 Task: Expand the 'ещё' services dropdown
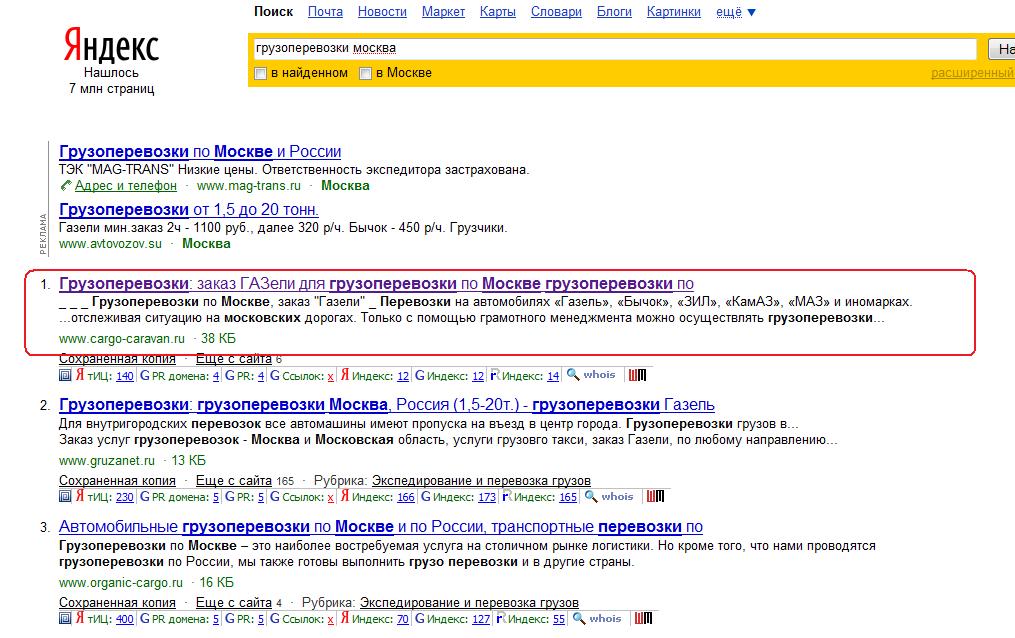click(x=735, y=12)
